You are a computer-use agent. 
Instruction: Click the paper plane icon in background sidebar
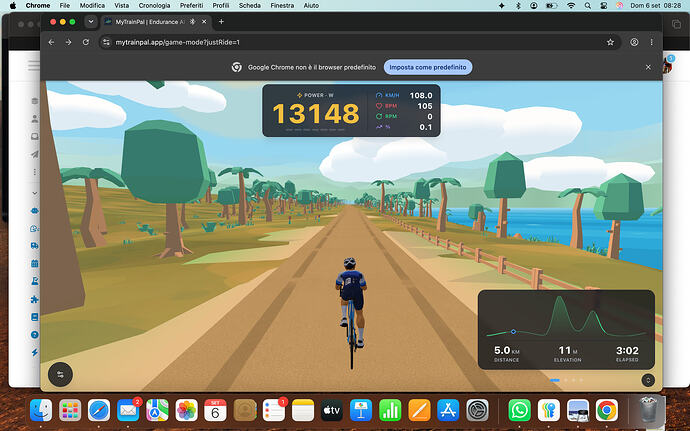[x=35, y=154]
